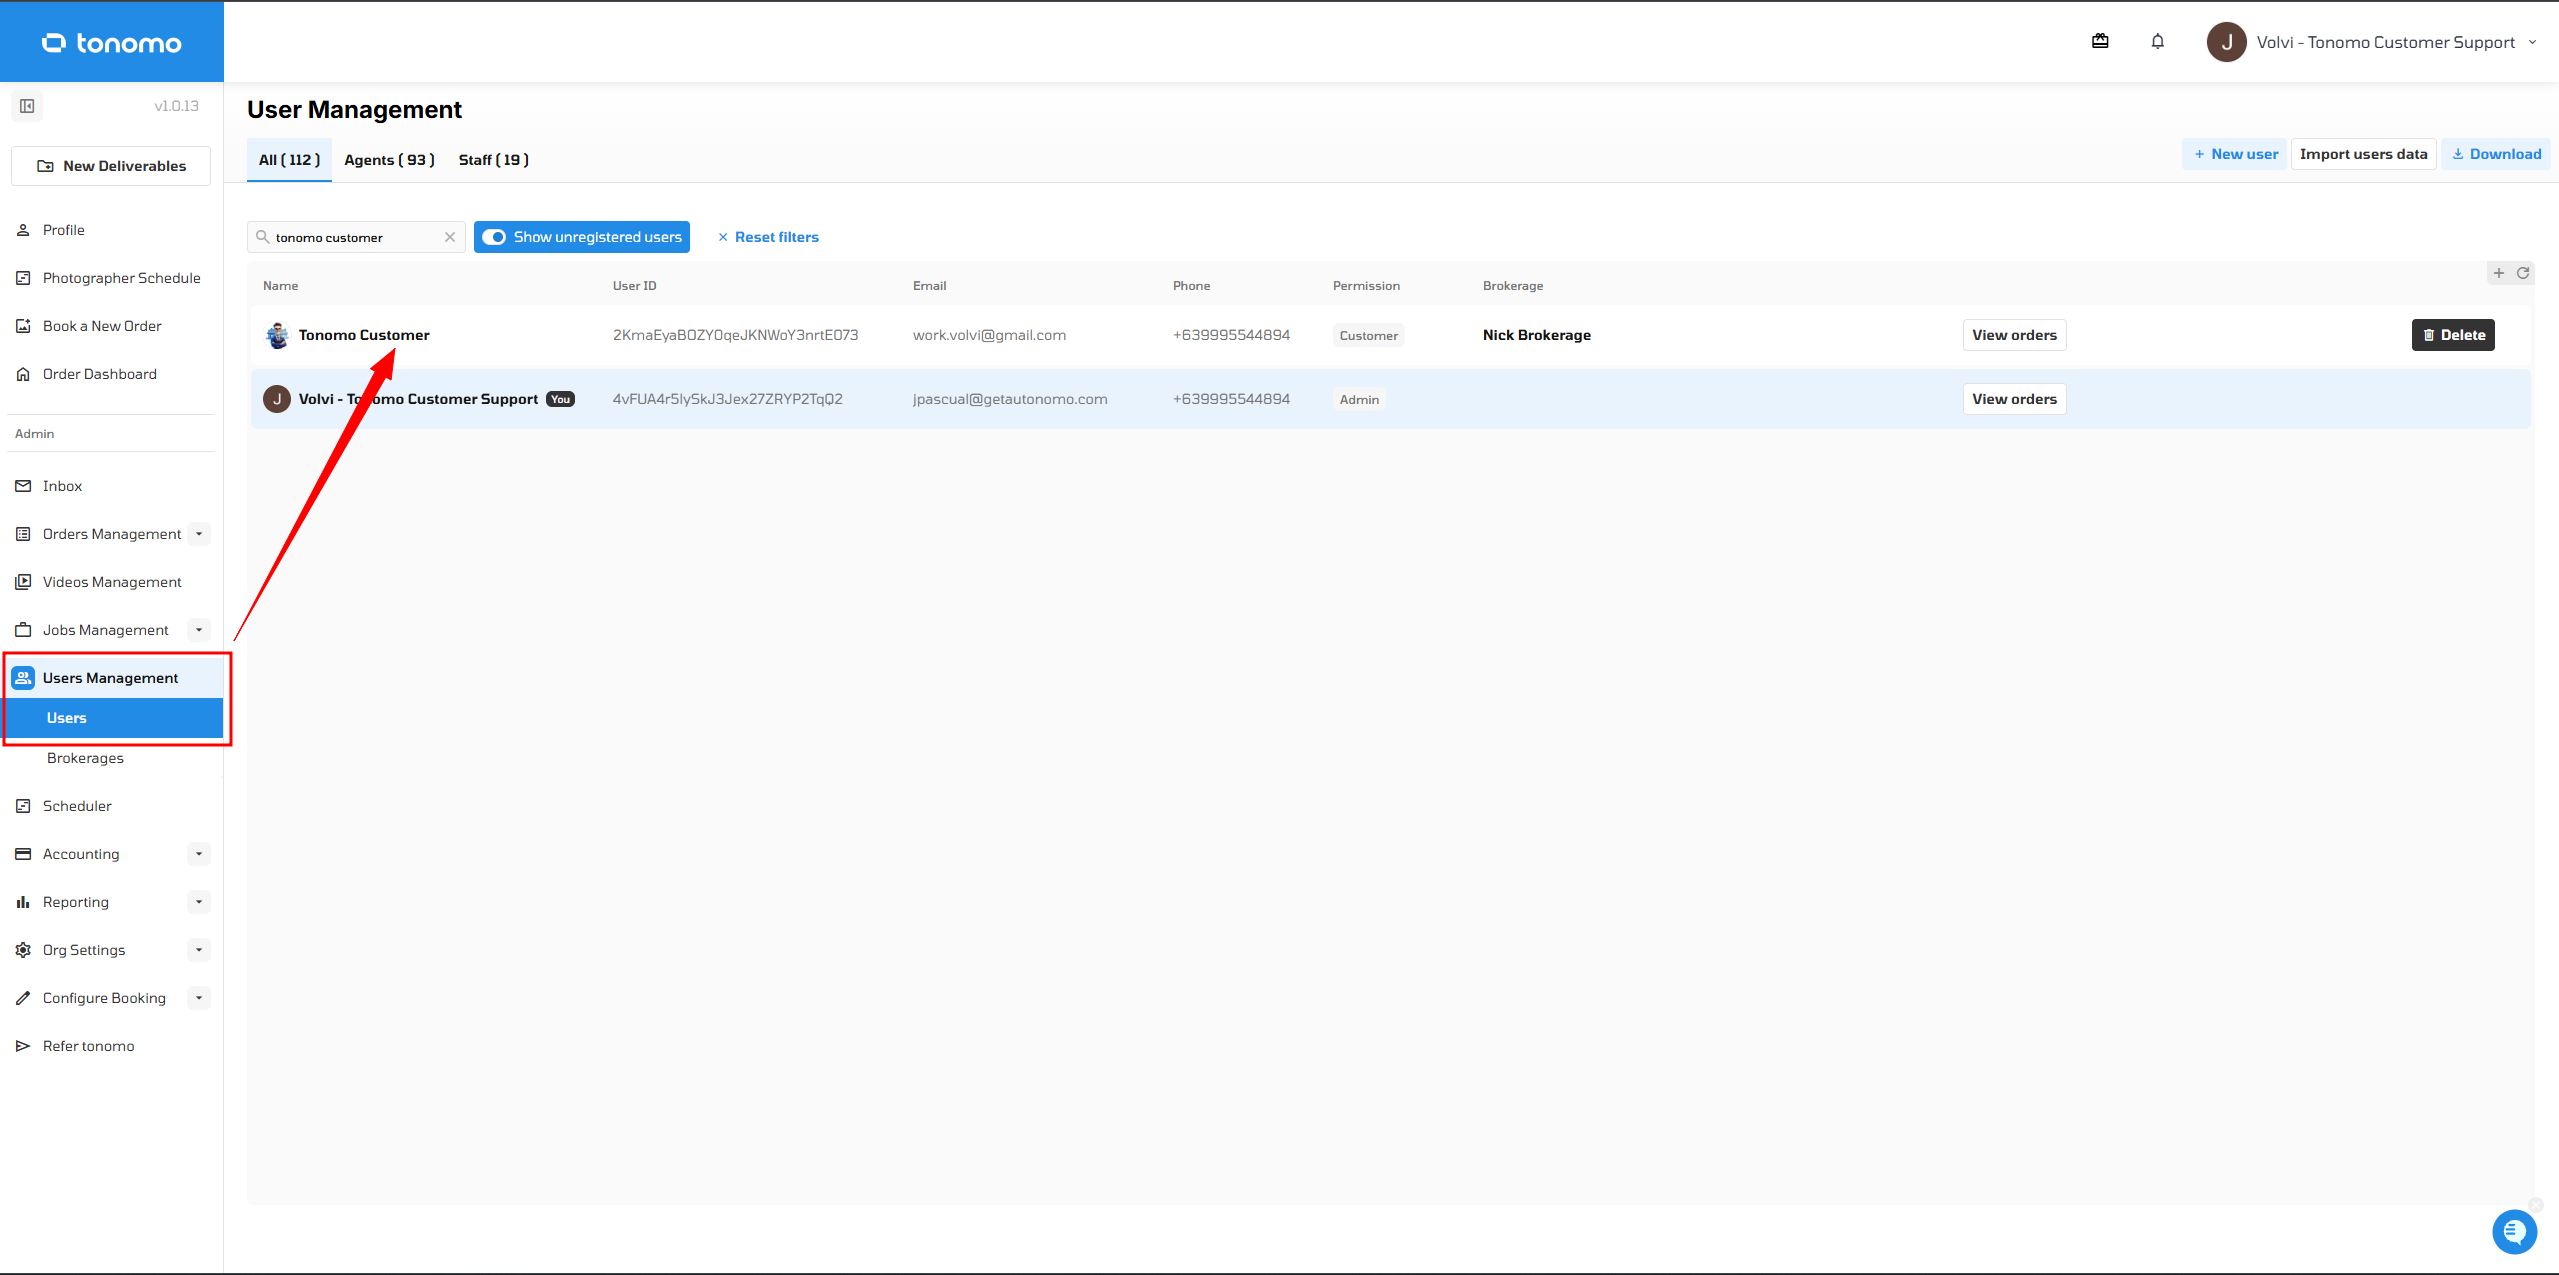The width and height of the screenshot is (2559, 1275).
Task: Click the tonomo logo
Action: 112,43
